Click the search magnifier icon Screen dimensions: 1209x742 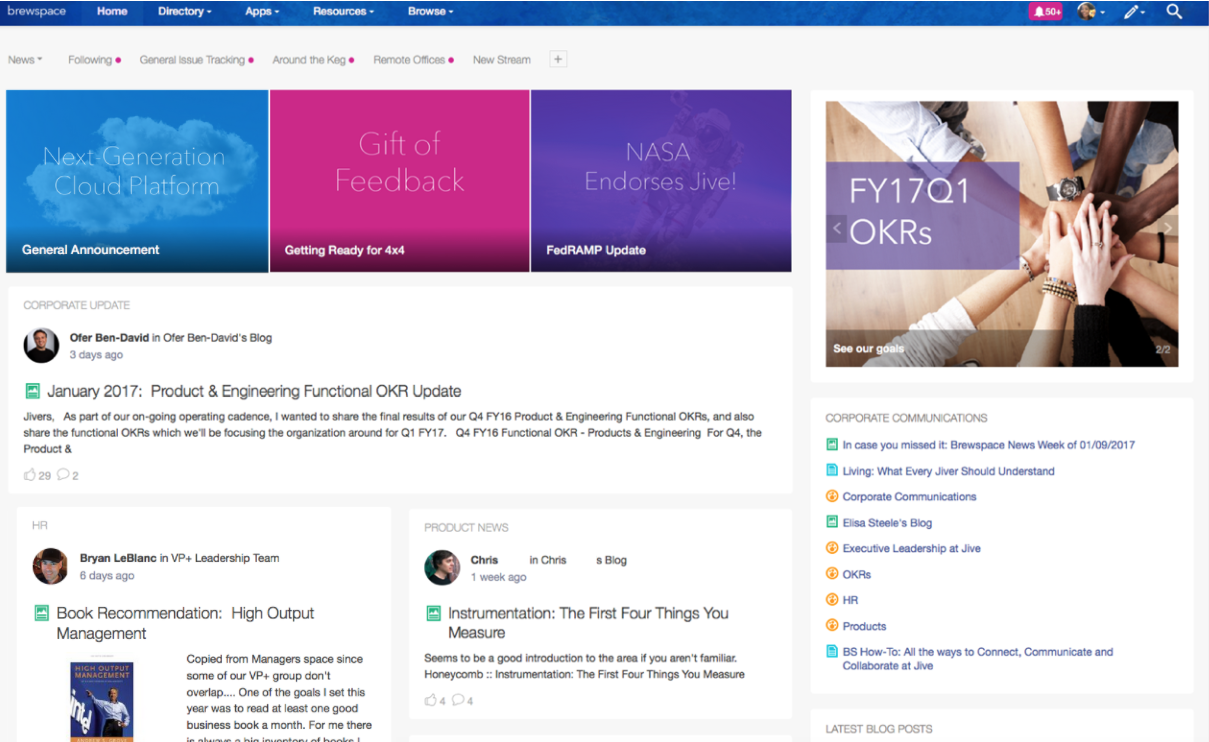pos(1174,12)
